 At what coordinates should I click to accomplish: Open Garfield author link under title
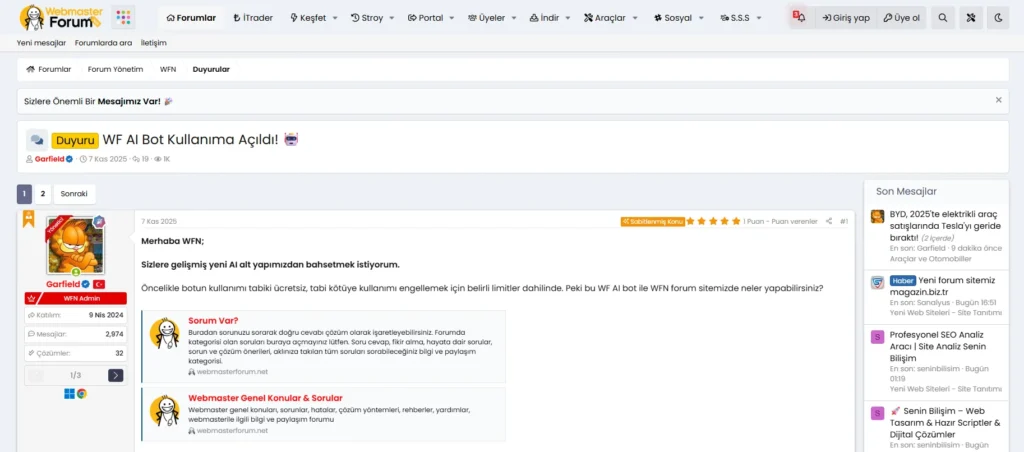click(50, 159)
